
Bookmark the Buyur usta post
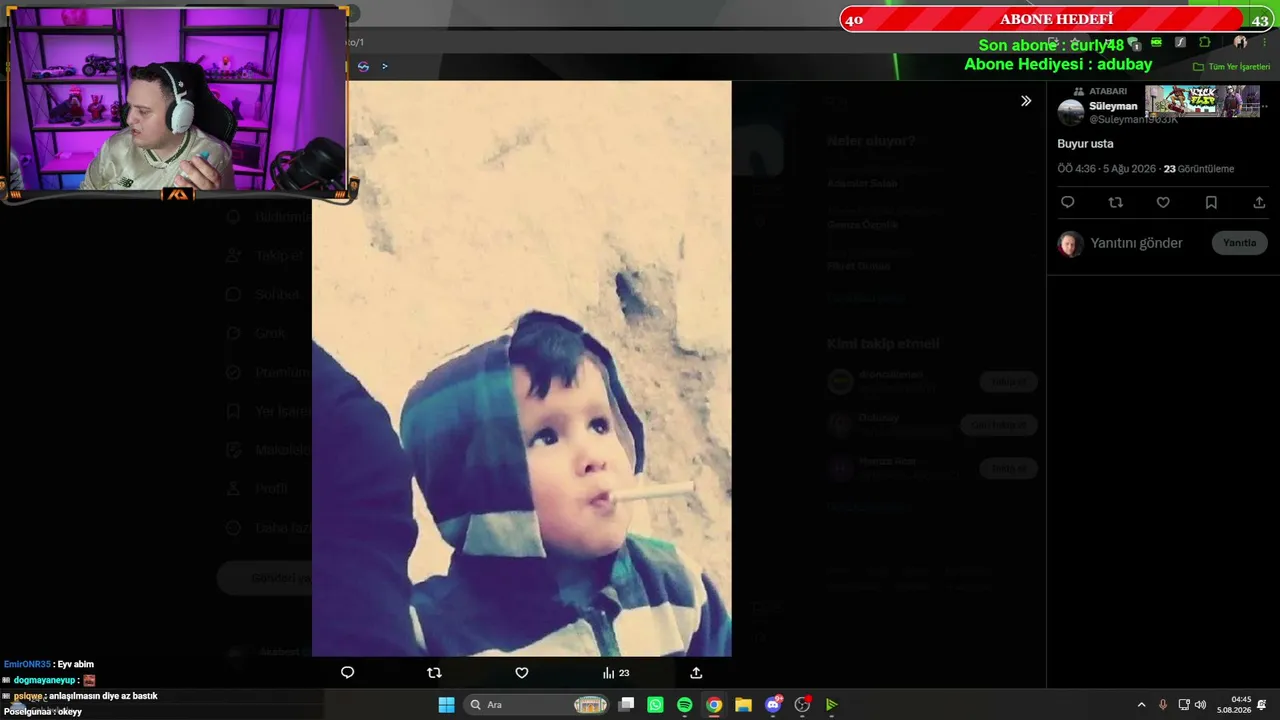(1211, 202)
